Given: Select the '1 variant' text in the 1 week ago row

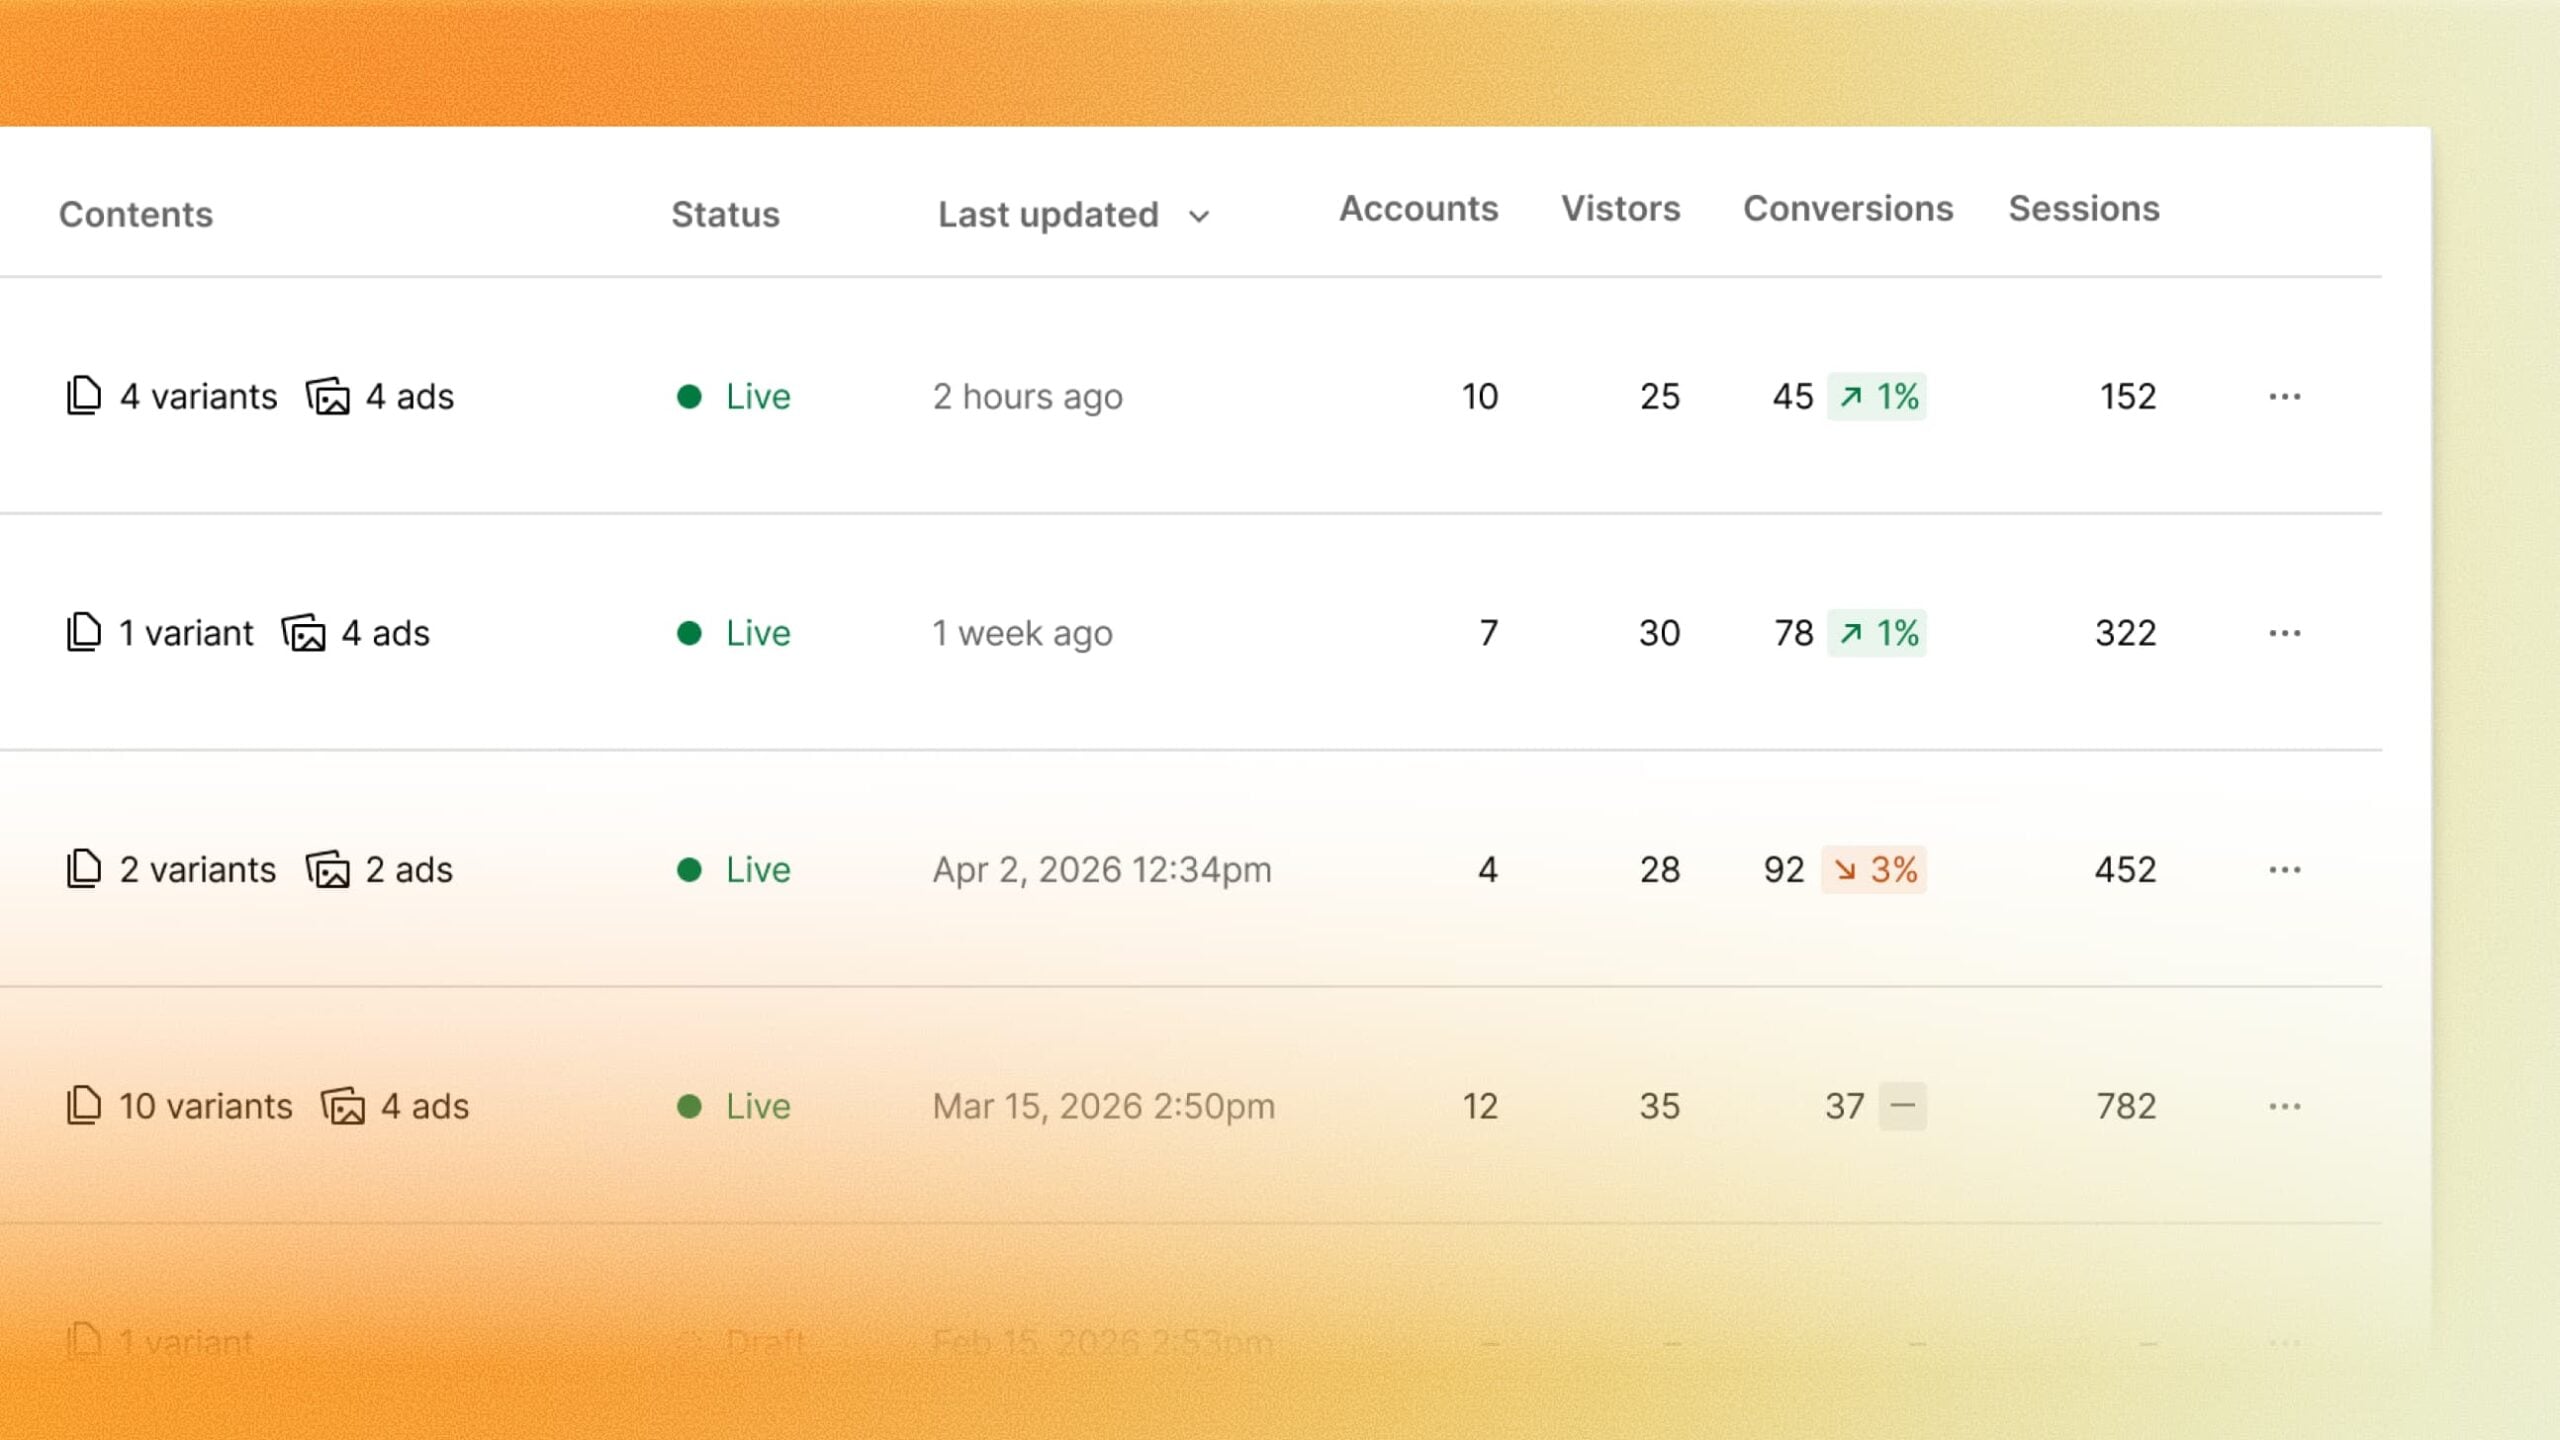Looking at the screenshot, I should 186,632.
